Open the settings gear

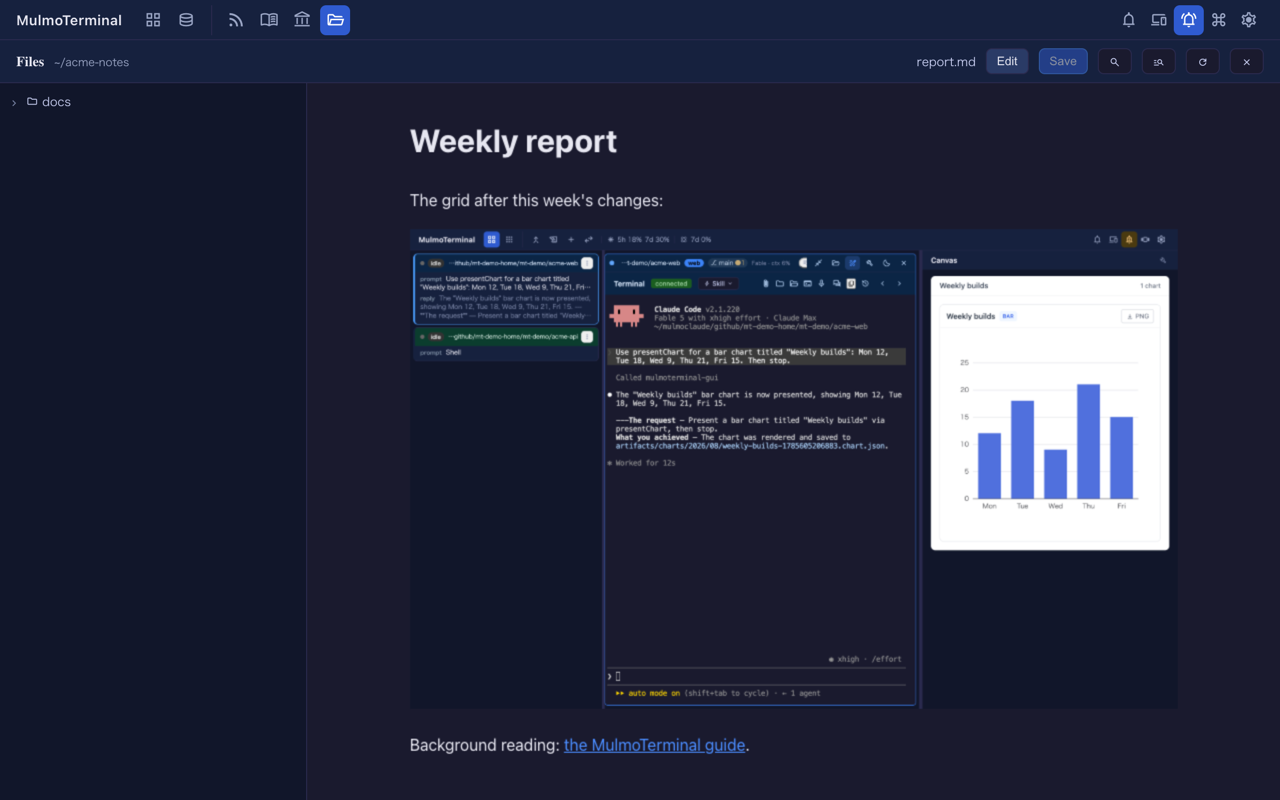[1249, 20]
